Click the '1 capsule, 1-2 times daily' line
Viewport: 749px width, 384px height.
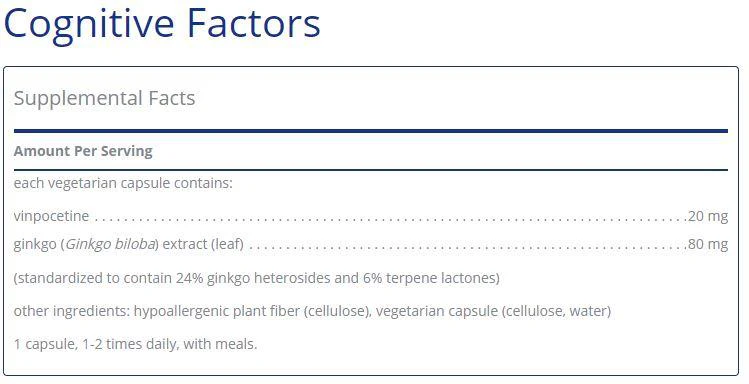pos(135,344)
